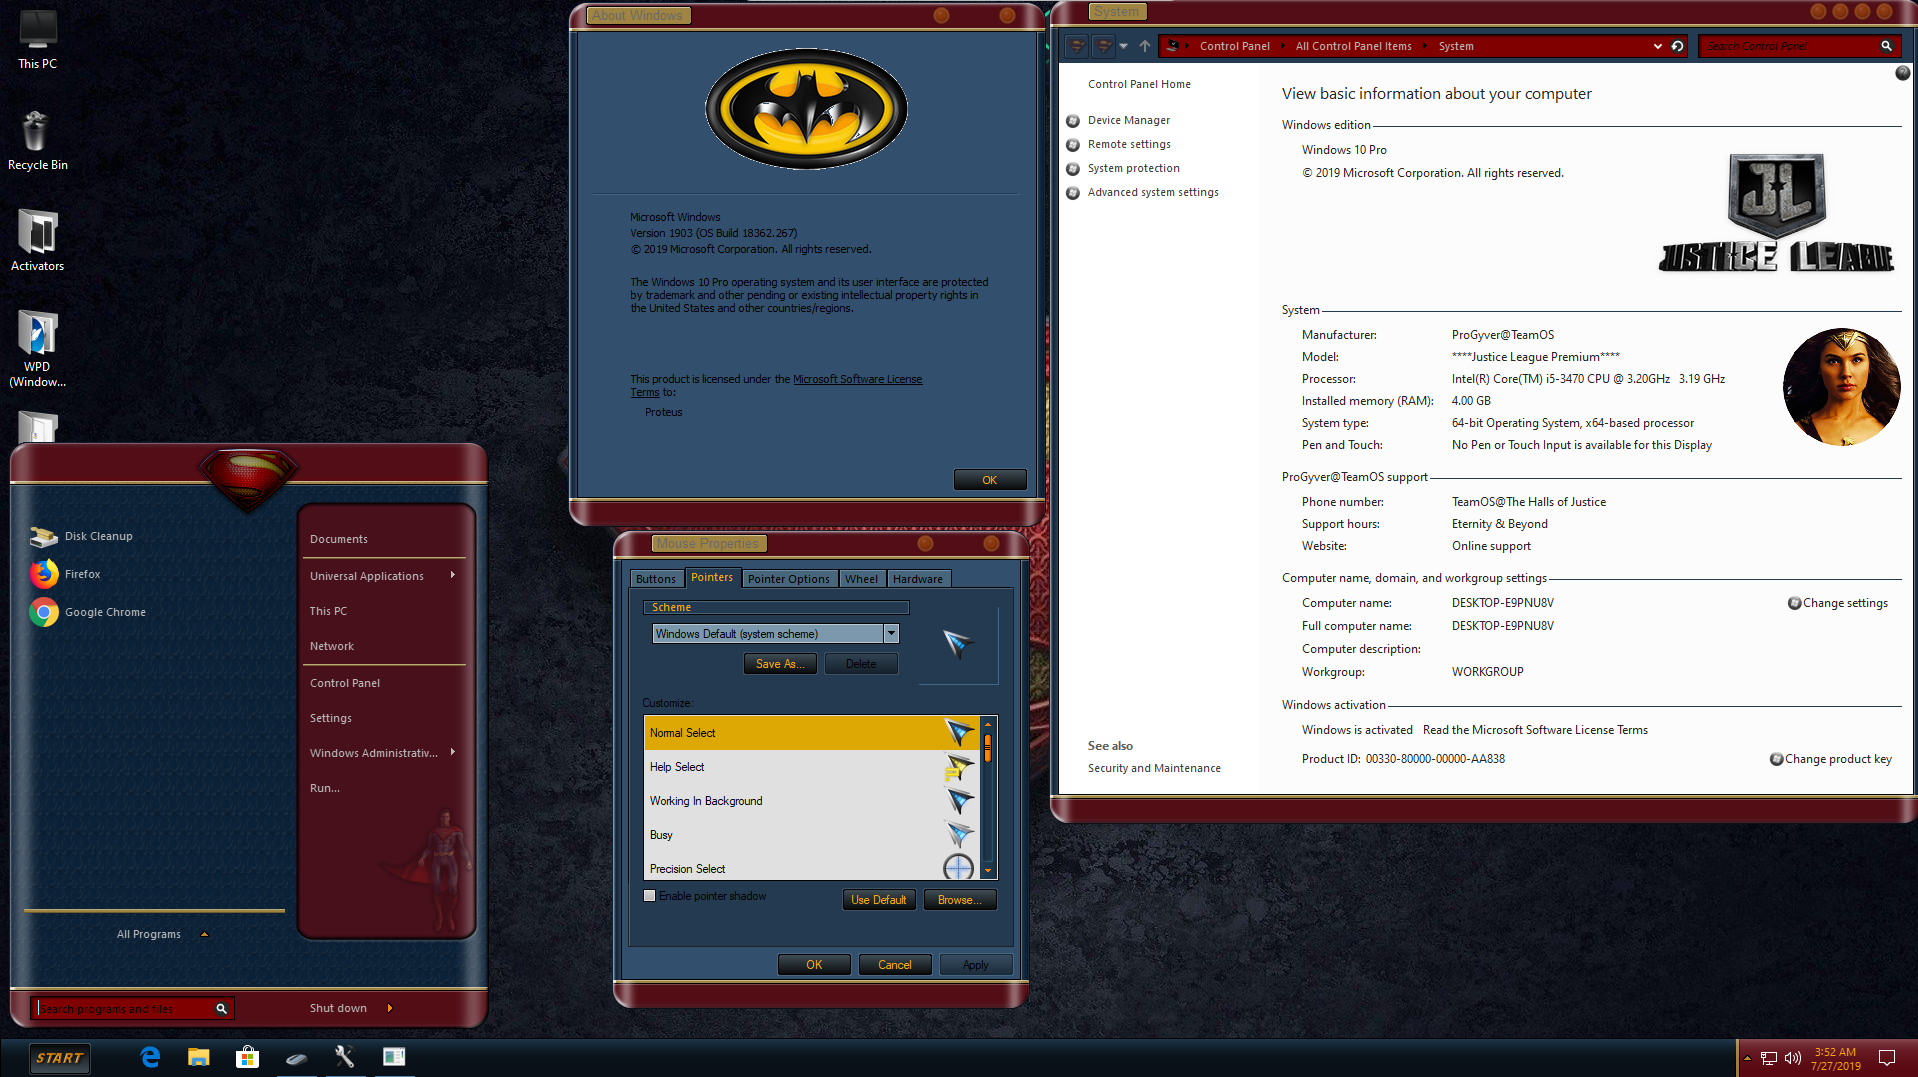Click the pointer list scroll-down arrow

(988, 871)
